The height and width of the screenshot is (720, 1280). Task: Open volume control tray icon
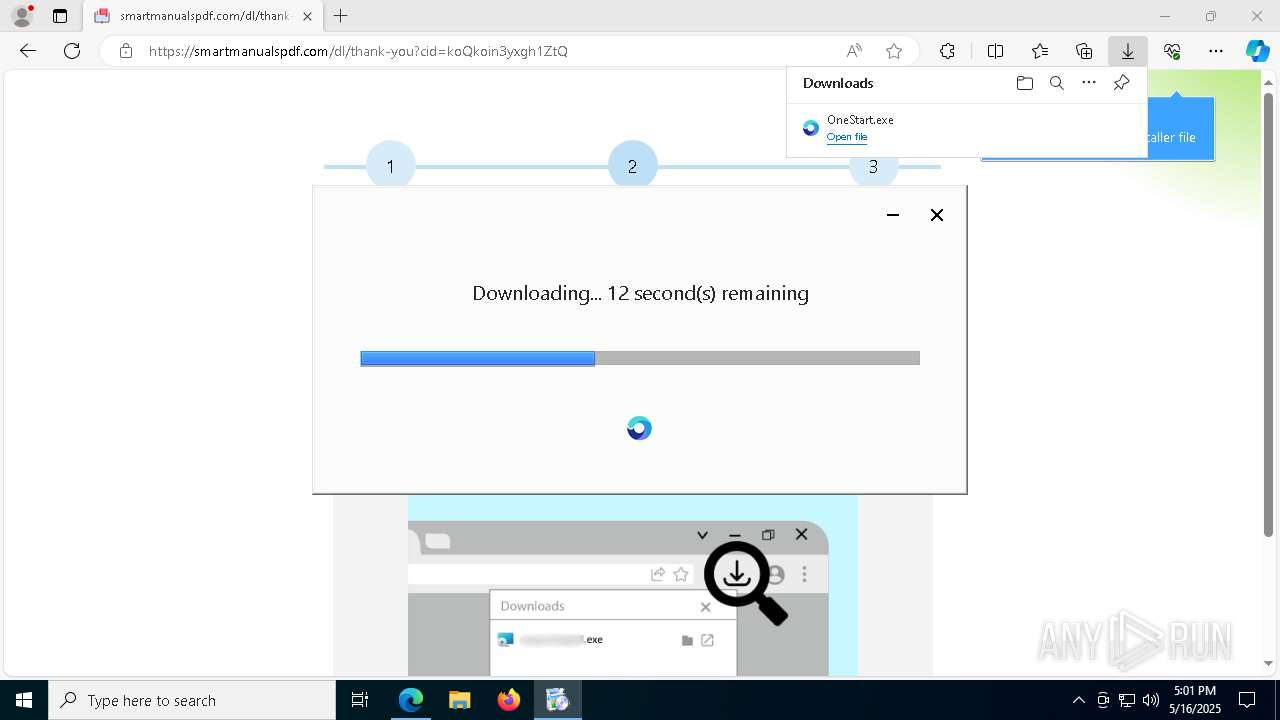pos(1151,700)
